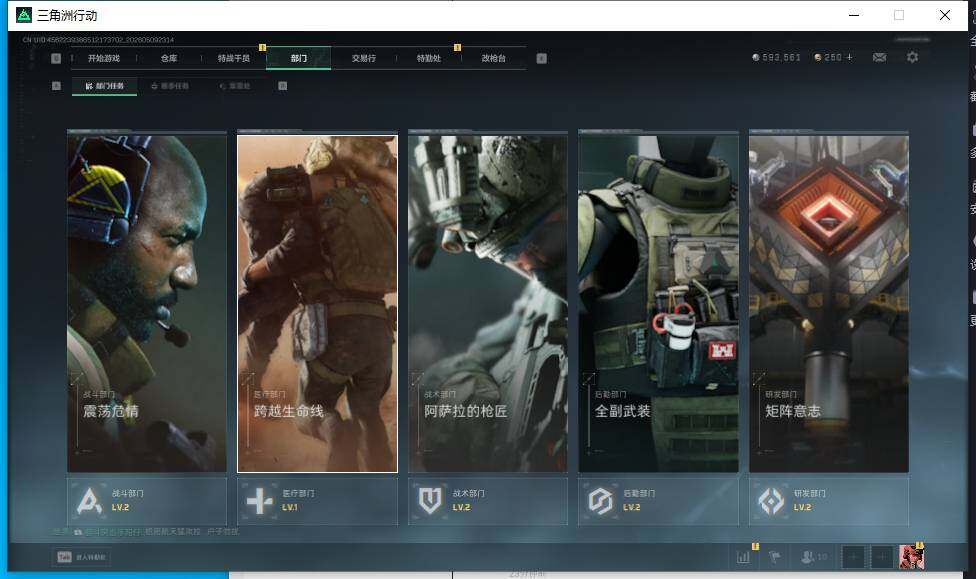Click the second empty squad slot plus
This screenshot has height=579, width=976.
click(881, 557)
